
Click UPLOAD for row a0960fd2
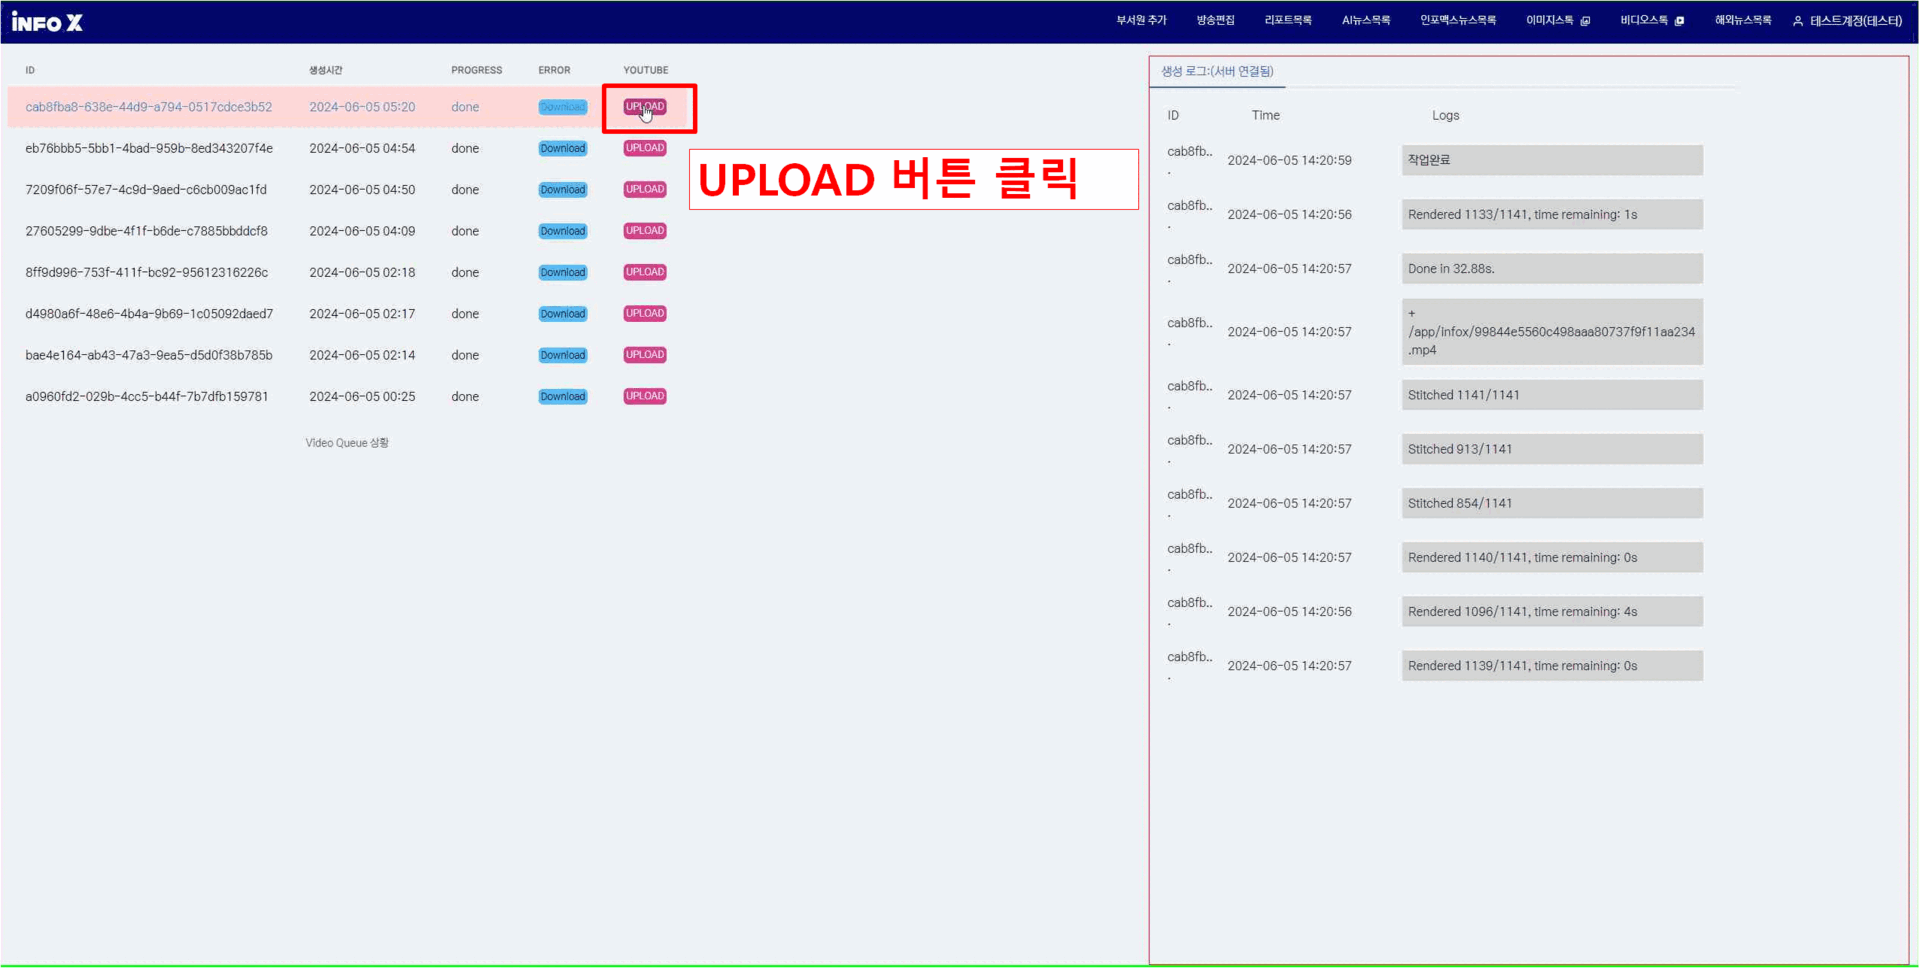coord(645,396)
